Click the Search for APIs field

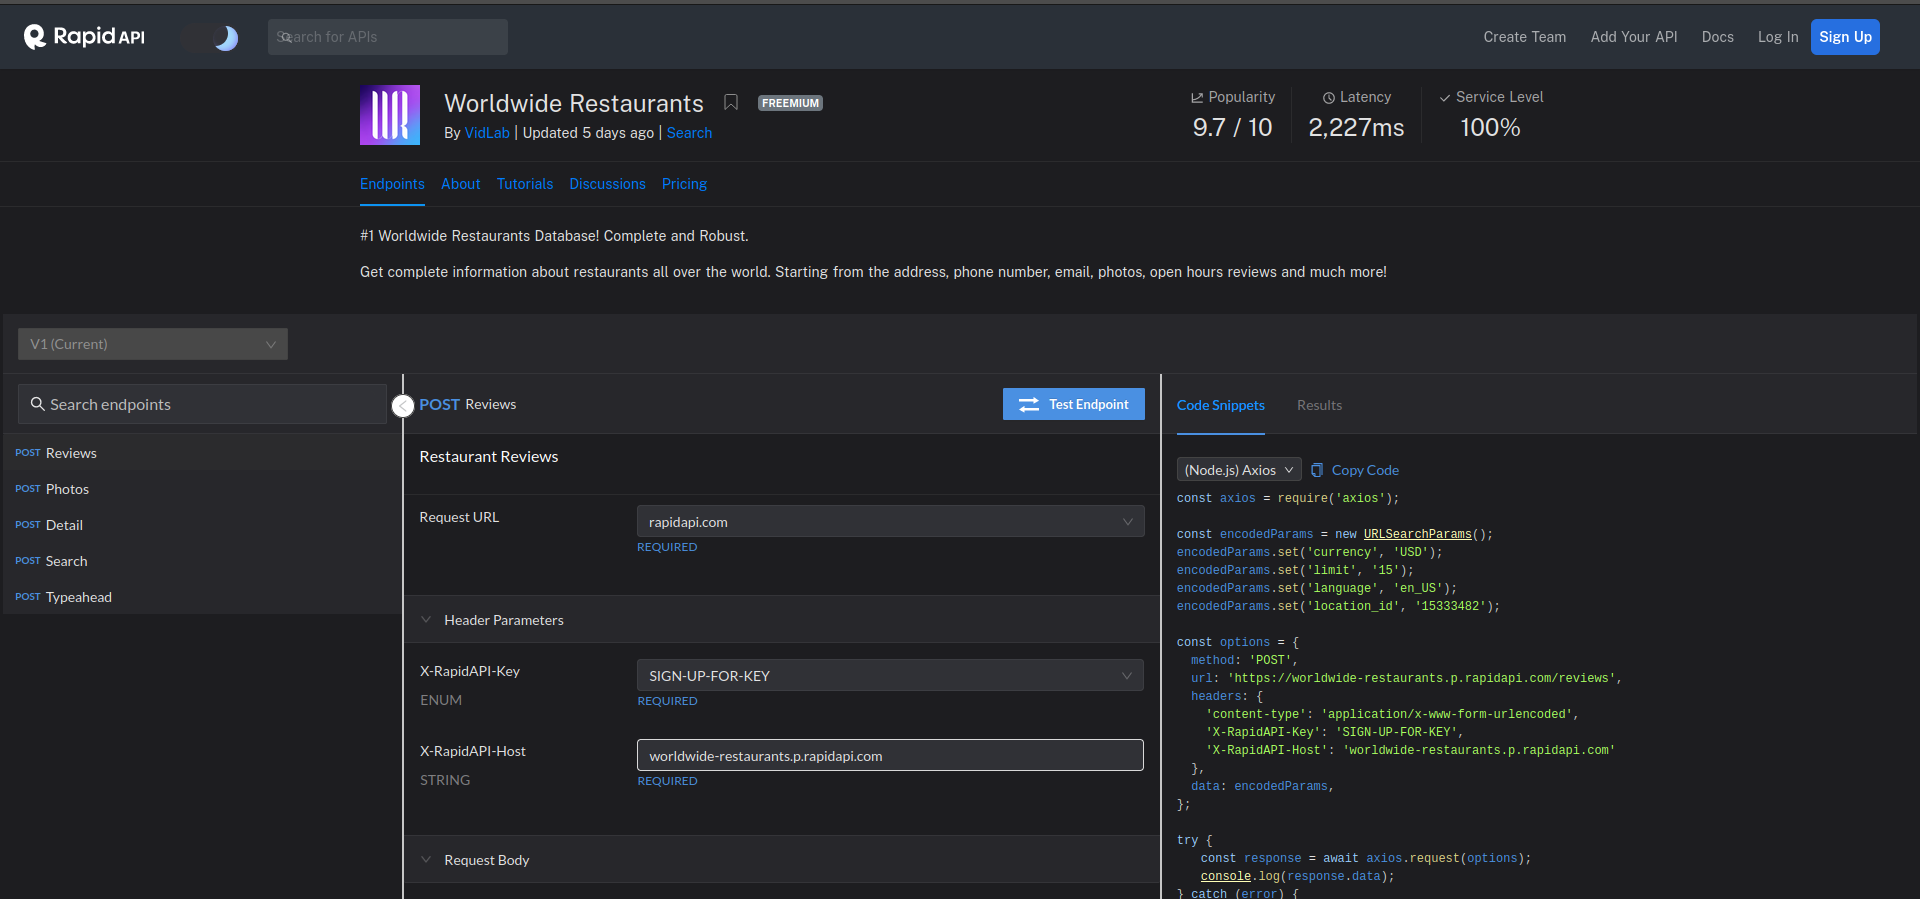tap(388, 37)
